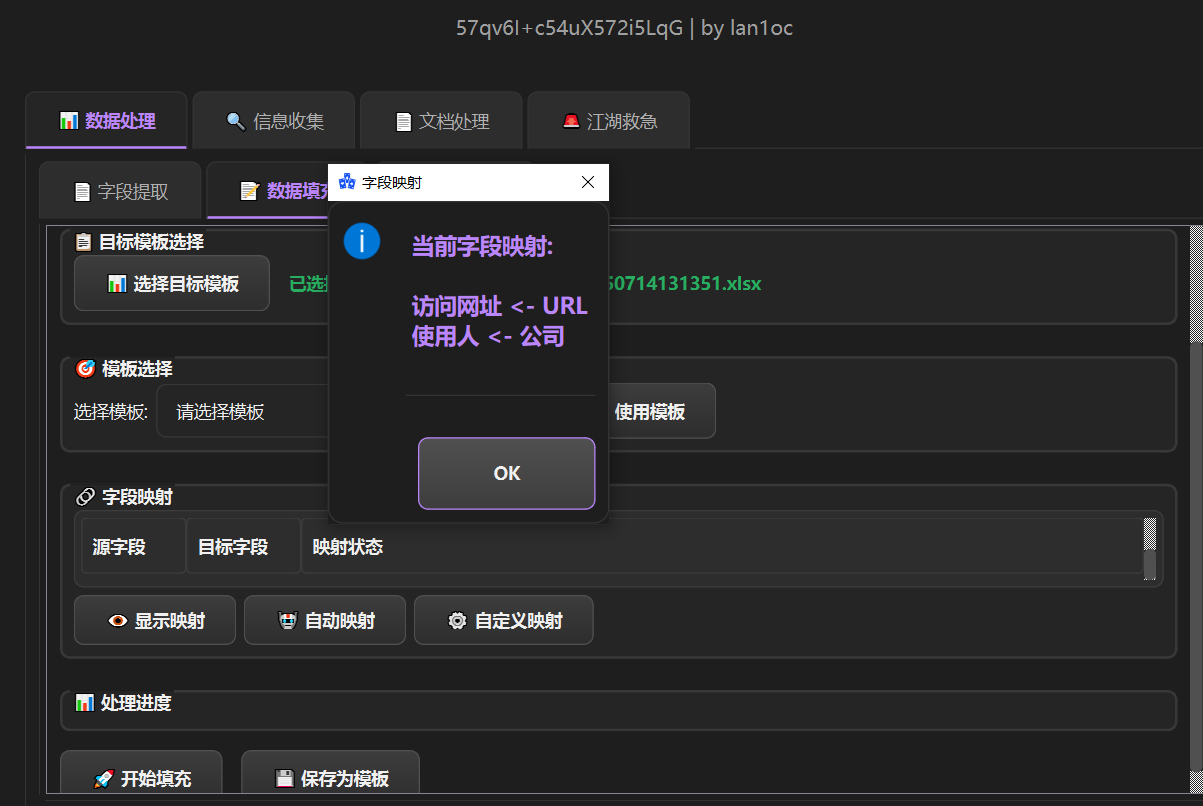Open the 信息收集 tab
The image size is (1203, 806).
point(274,121)
